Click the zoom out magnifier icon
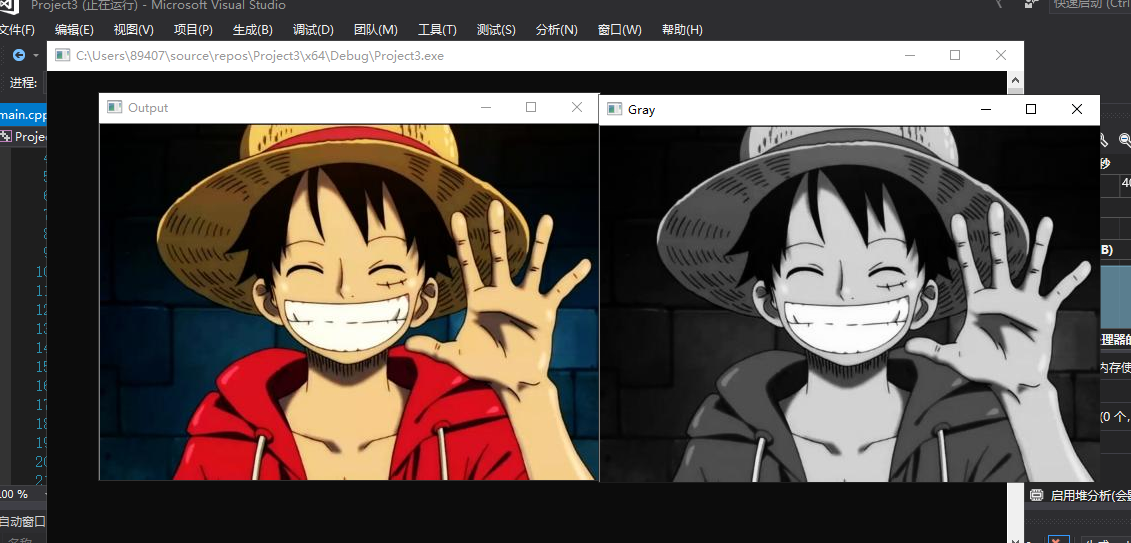This screenshot has width=1131, height=543. coord(1125,141)
